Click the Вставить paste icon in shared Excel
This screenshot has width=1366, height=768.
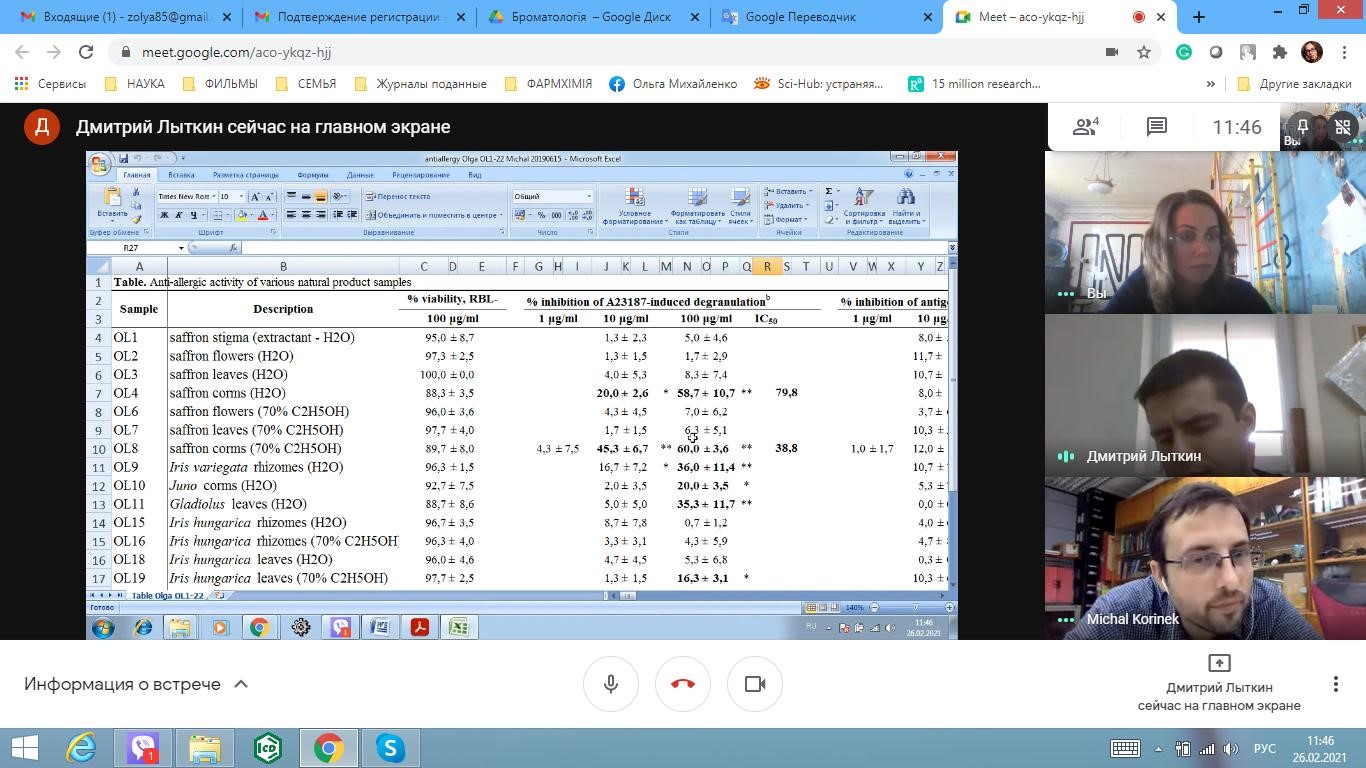coord(112,203)
